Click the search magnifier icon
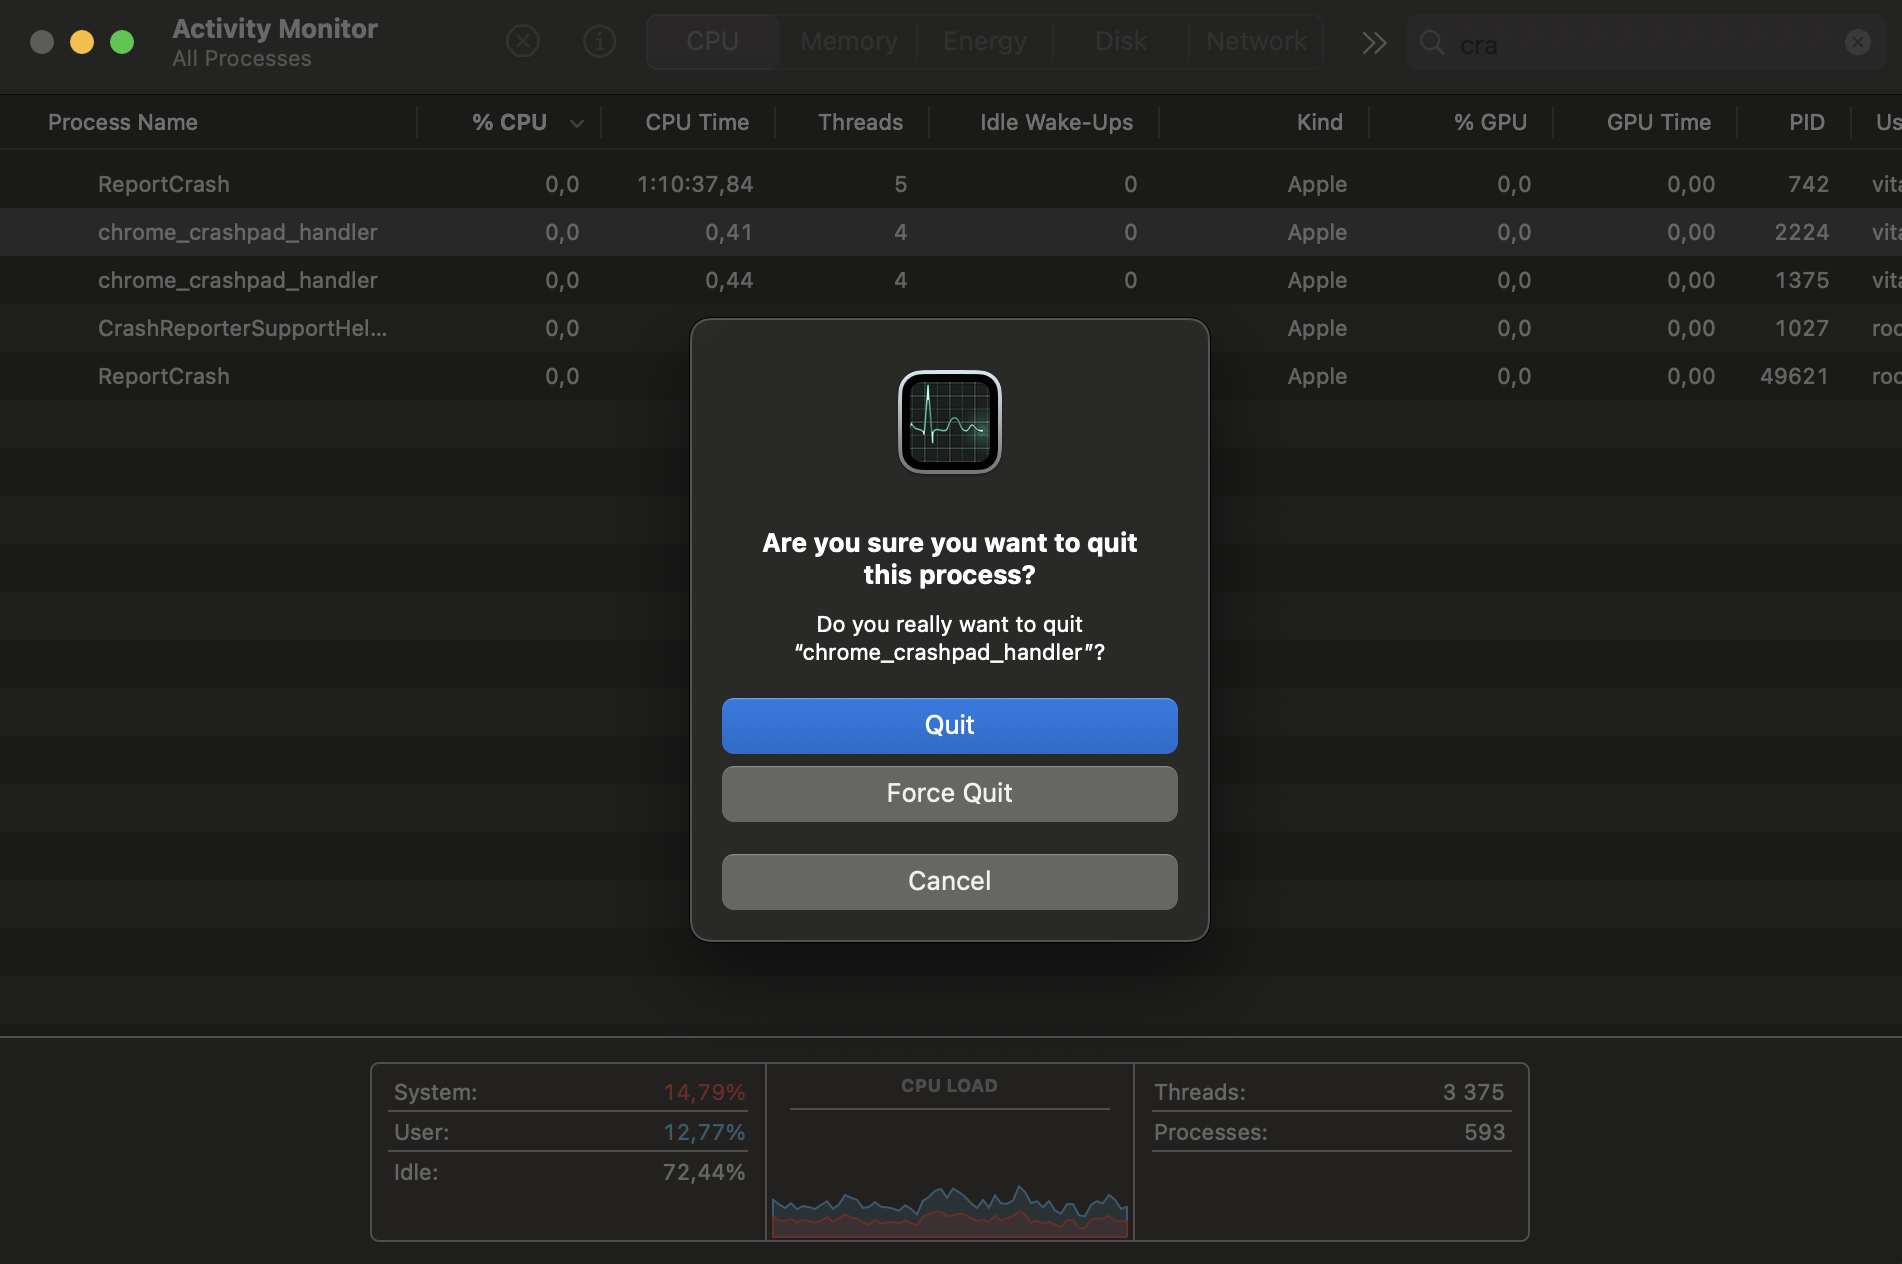Viewport: 1902px width, 1264px height. point(1432,43)
